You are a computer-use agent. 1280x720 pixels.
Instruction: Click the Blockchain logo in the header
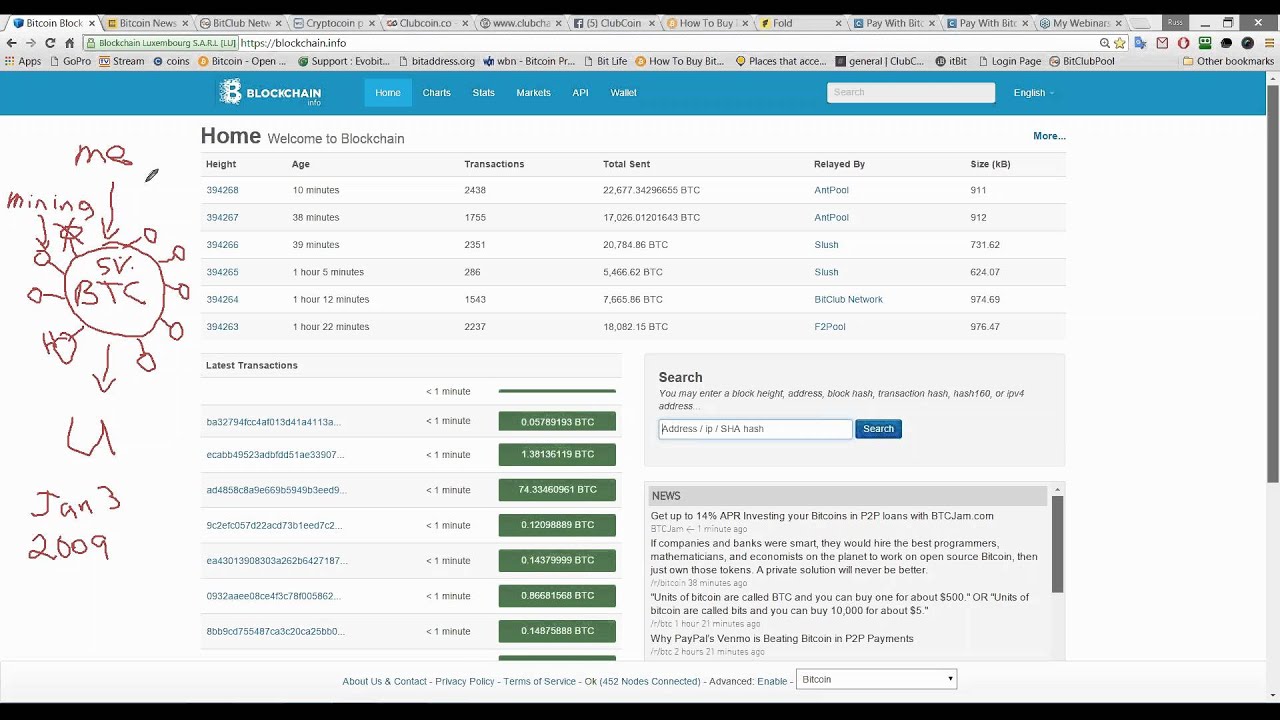click(271, 93)
